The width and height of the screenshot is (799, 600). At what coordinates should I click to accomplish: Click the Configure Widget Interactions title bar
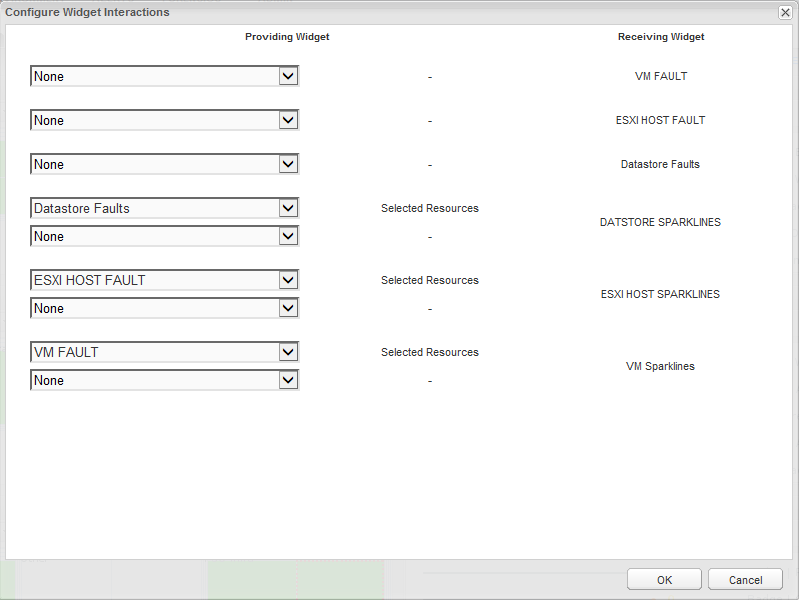[x=400, y=12]
